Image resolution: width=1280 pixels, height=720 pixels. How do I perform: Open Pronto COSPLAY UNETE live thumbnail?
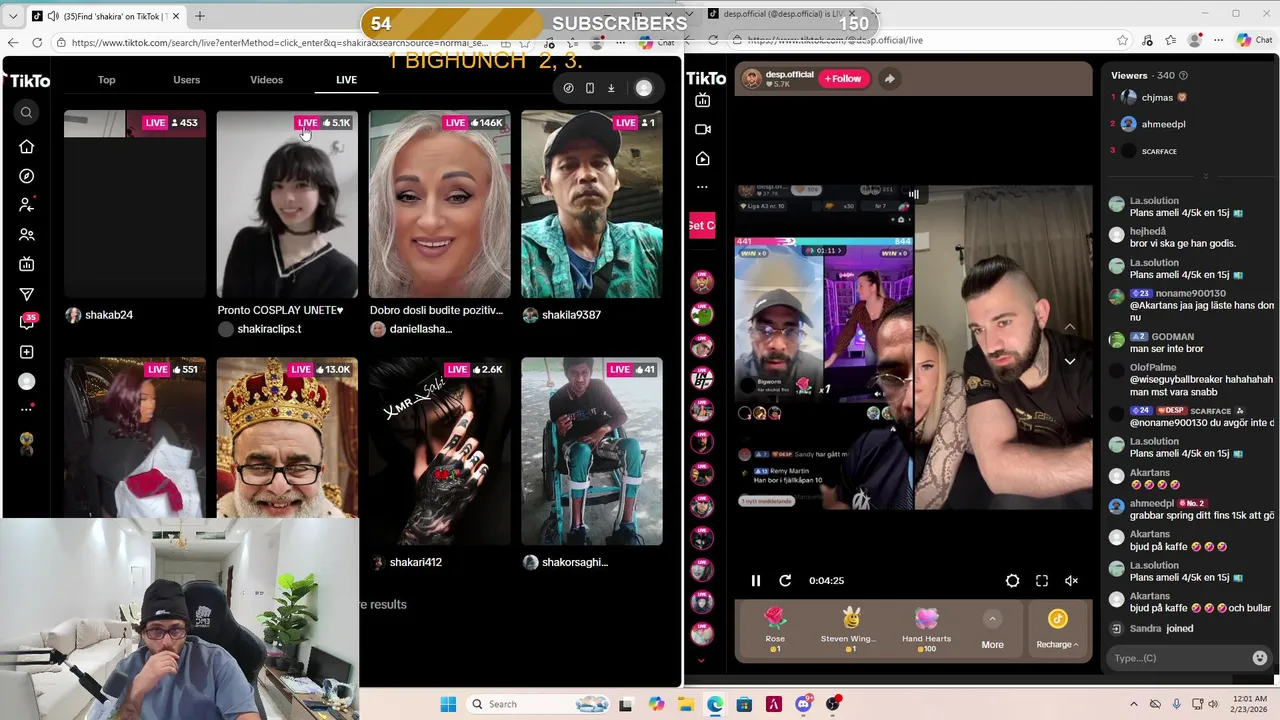tap(287, 204)
